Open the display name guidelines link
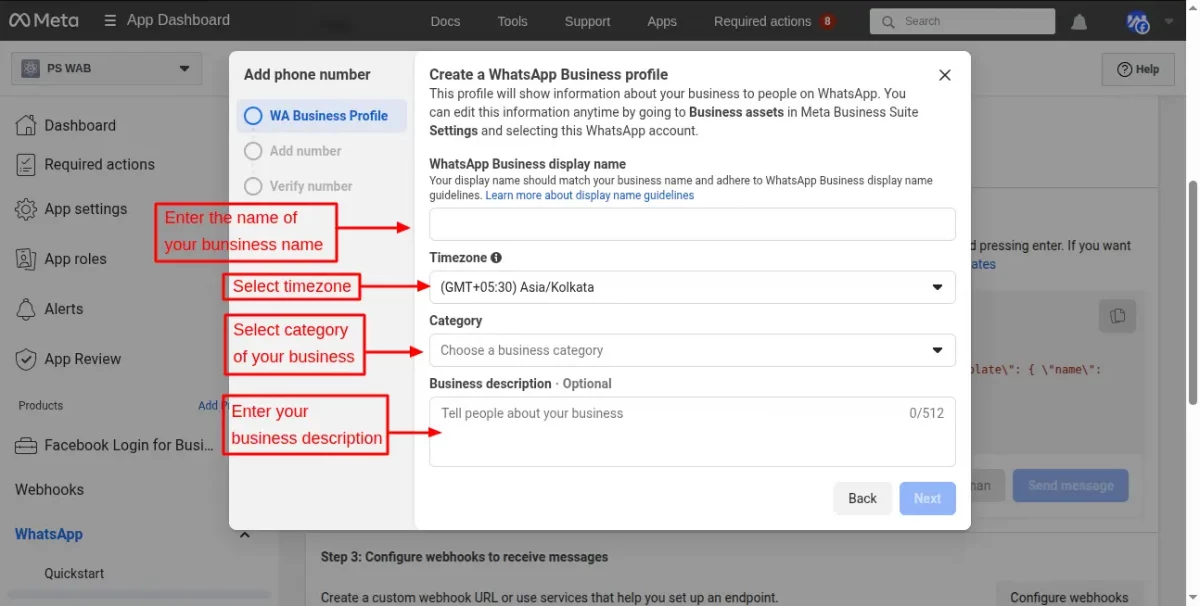1200x606 pixels. point(590,195)
